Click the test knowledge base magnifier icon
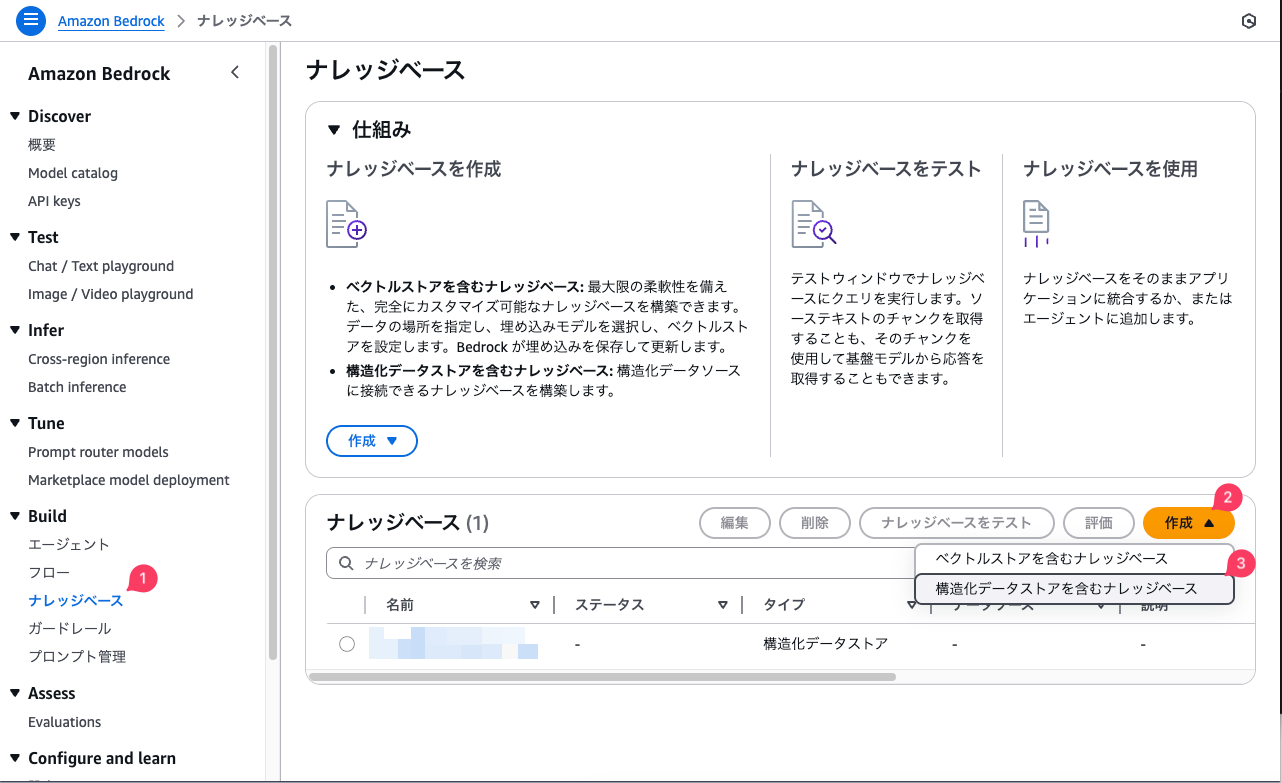Viewport: 1282px width, 783px height. pos(813,223)
